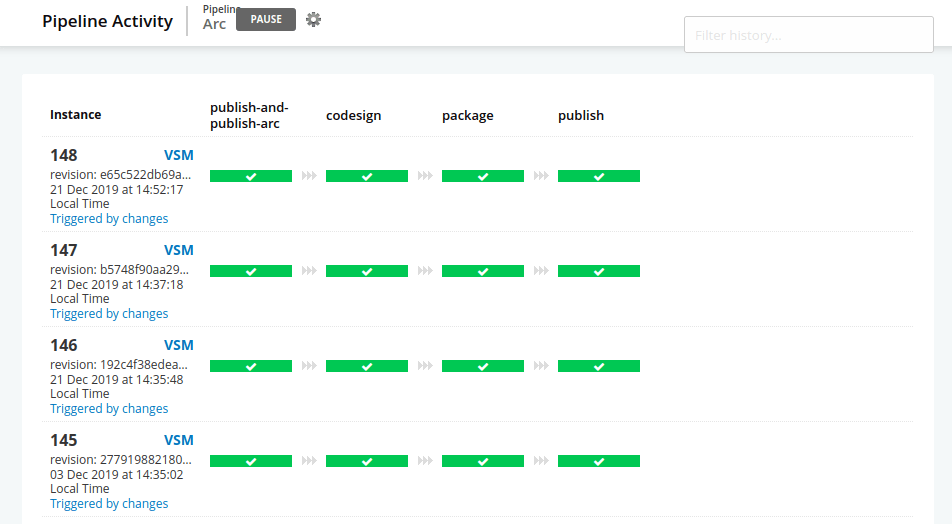This screenshot has width=952, height=524.
Task: Open pipeline settings gear icon
Action: 313,19
